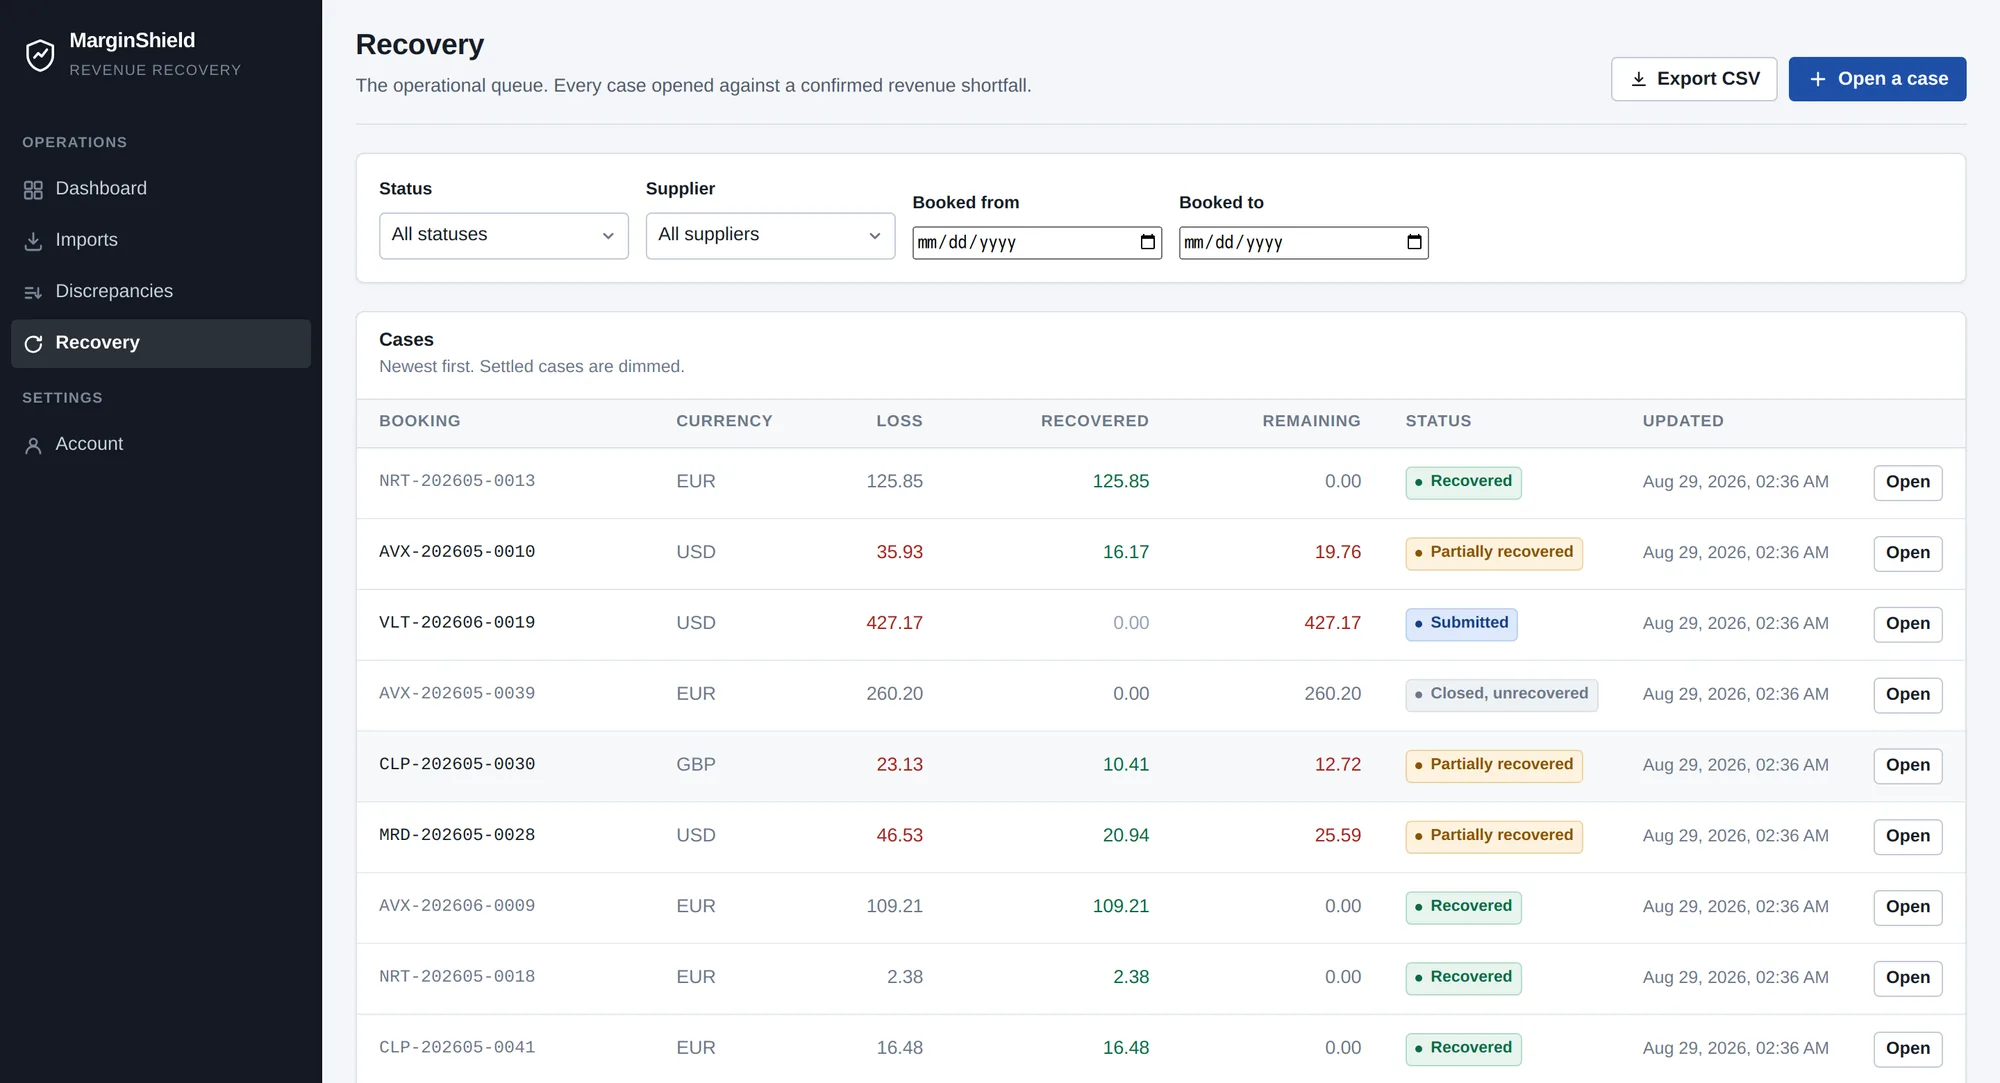Click Recovered badge for NRT-202605-0013
Viewport: 2000px width, 1083px height.
pyautogui.click(x=1463, y=482)
